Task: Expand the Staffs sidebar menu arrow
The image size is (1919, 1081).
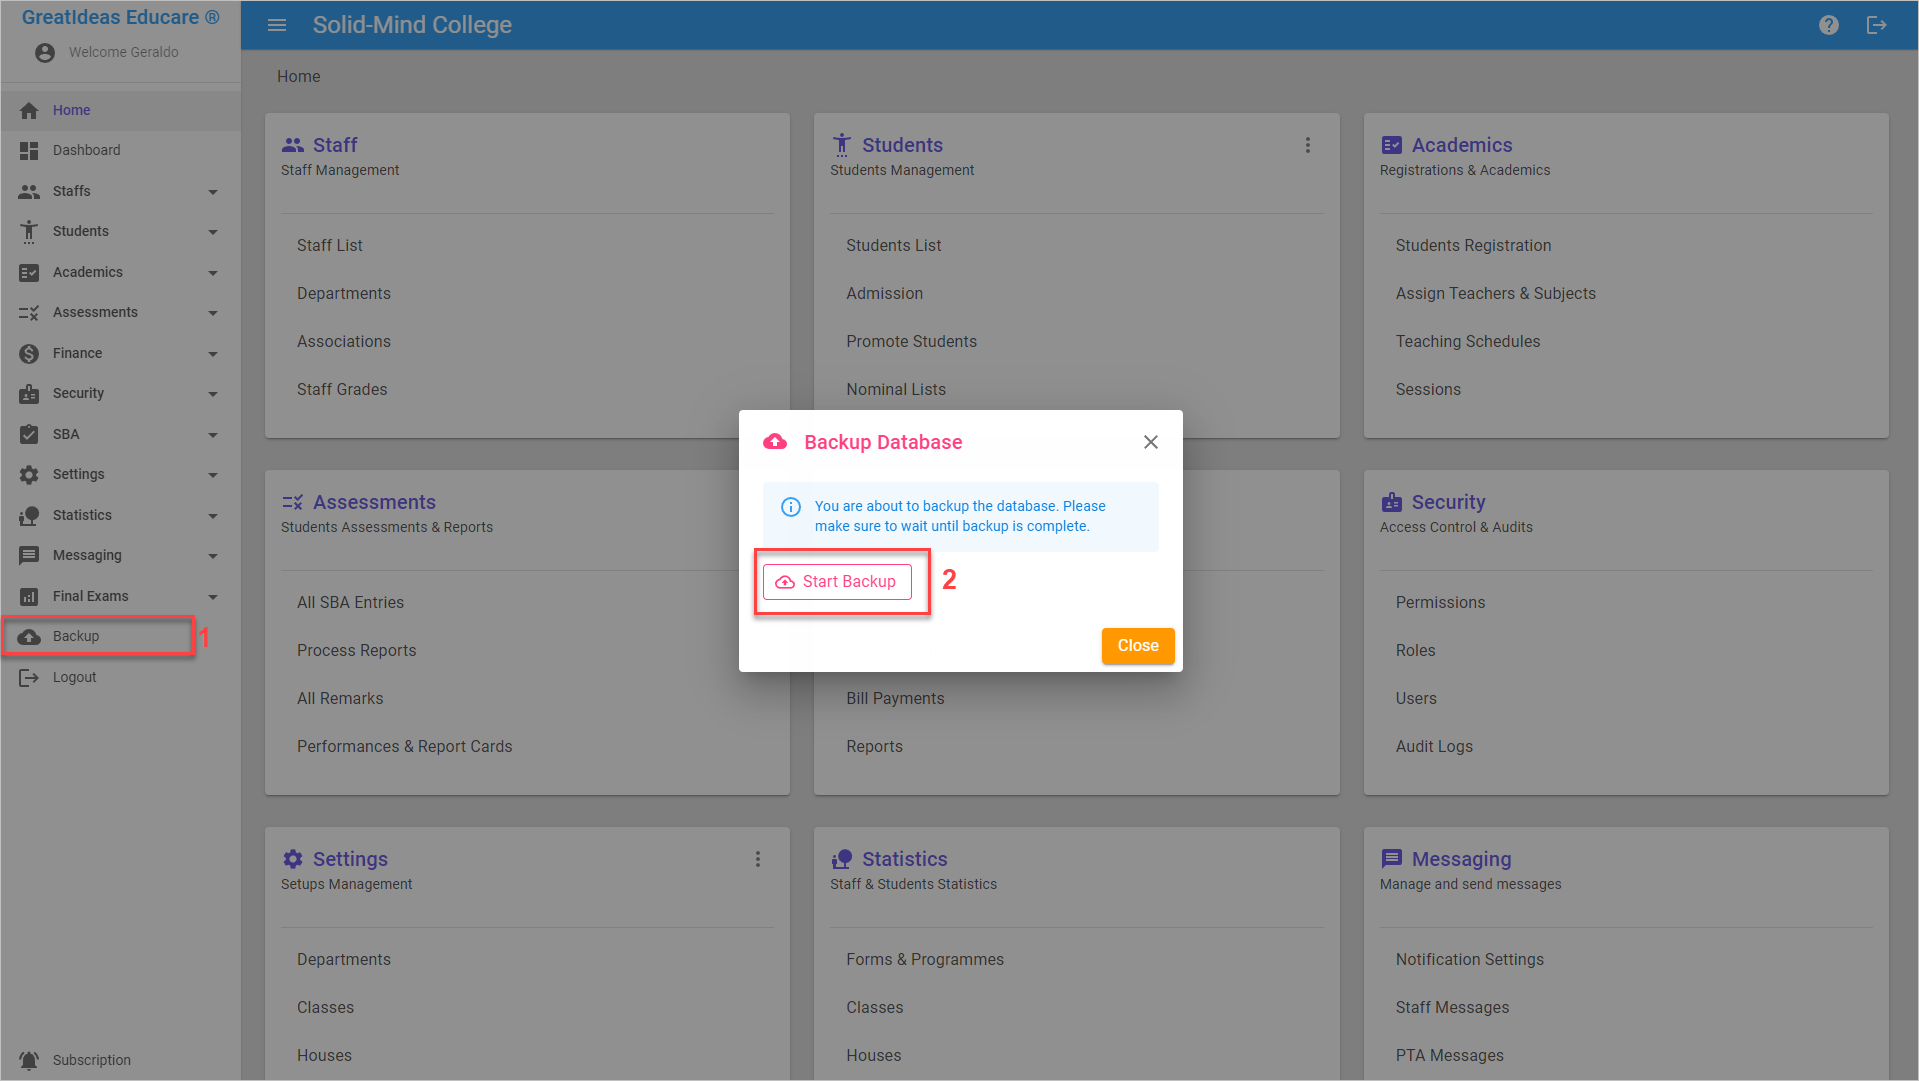Action: pyautogui.click(x=213, y=192)
